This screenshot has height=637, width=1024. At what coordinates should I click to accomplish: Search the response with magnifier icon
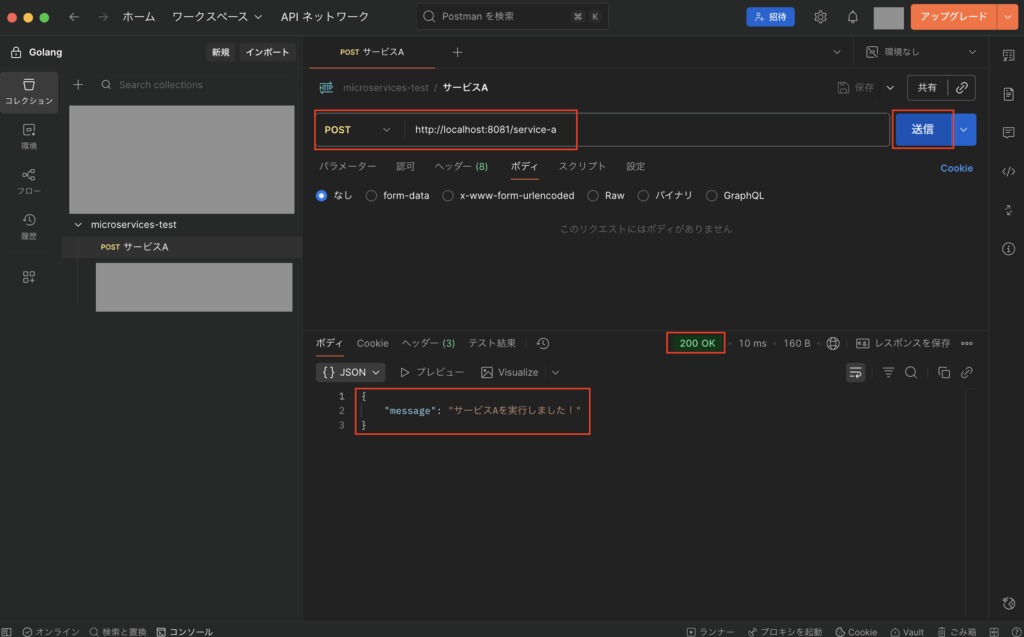(911, 372)
